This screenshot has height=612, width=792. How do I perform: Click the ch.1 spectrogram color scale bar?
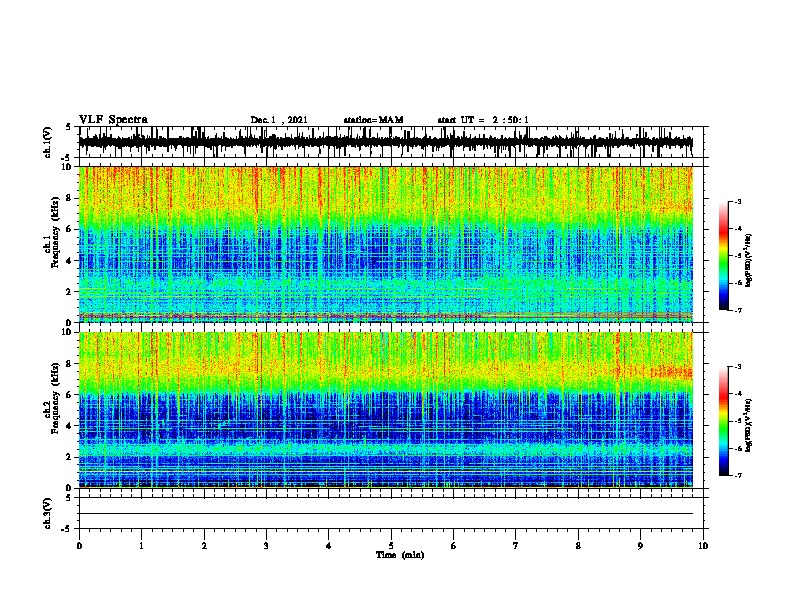tap(724, 256)
